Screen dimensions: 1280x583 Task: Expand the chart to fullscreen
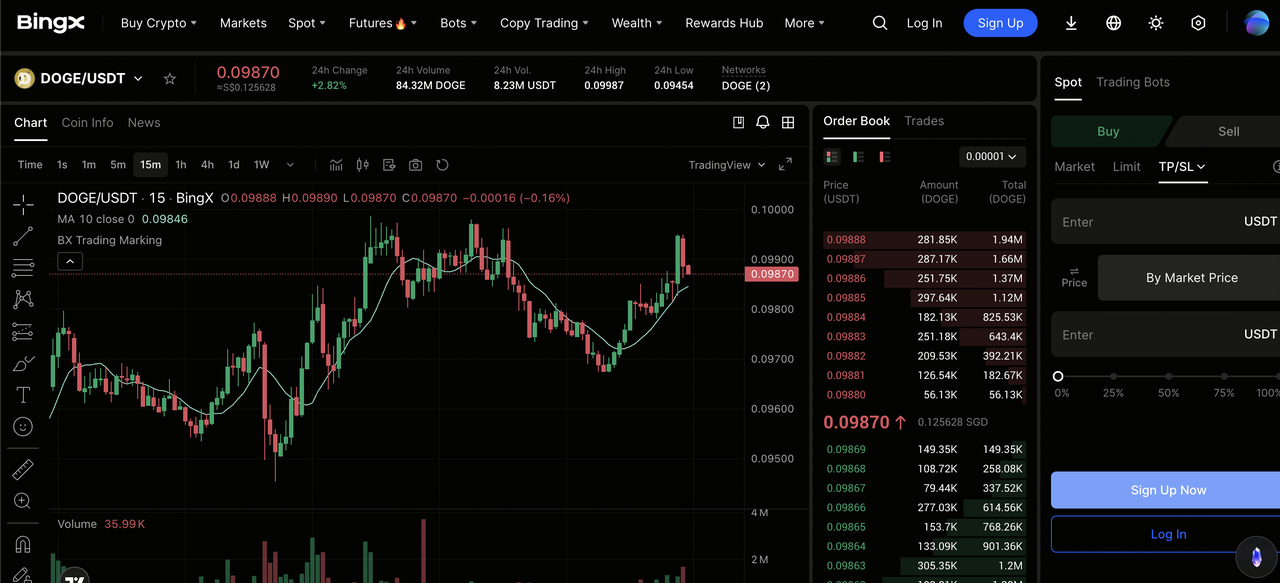(785, 165)
